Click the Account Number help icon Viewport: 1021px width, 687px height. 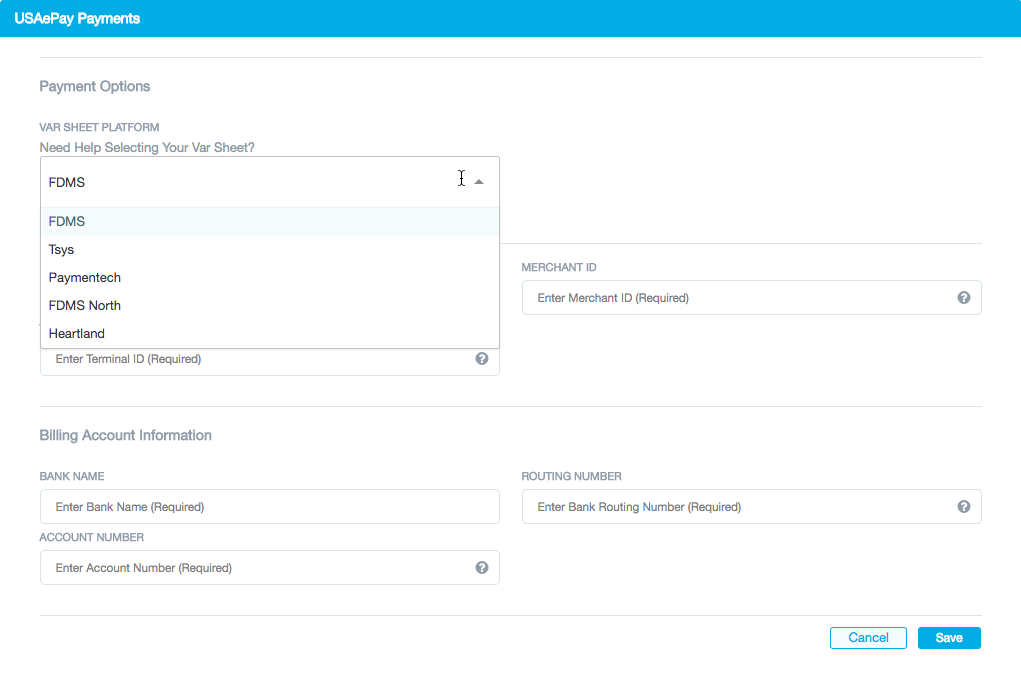[482, 568]
